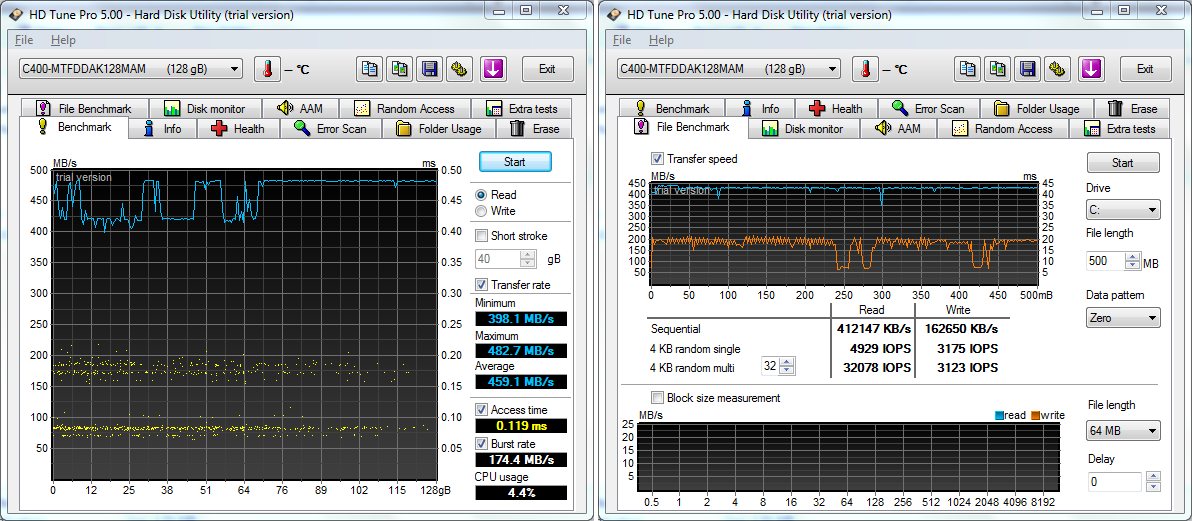
Task: Enable Block size measurement checkbox
Action: tap(658, 398)
